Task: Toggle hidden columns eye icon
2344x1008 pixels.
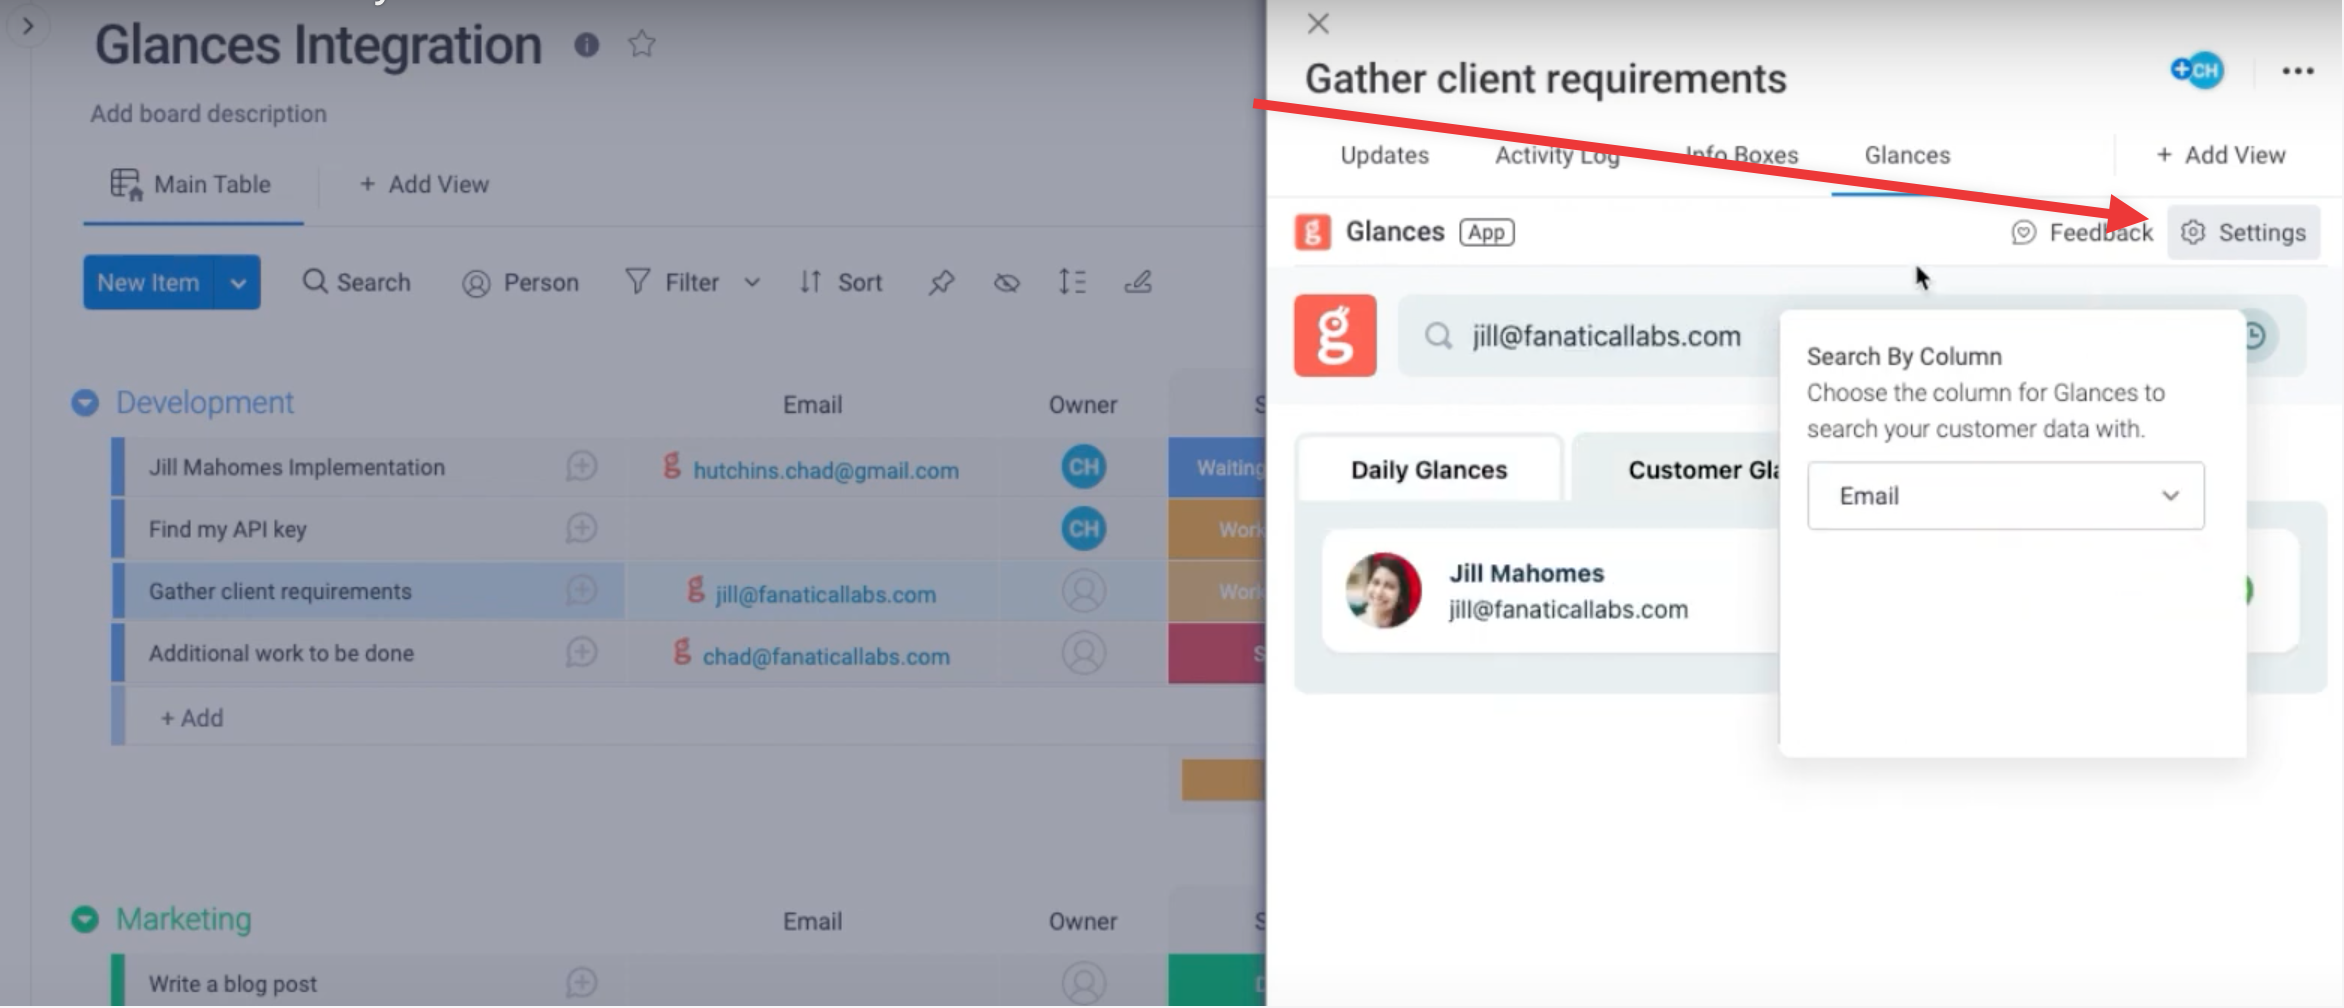Action: 1006,283
